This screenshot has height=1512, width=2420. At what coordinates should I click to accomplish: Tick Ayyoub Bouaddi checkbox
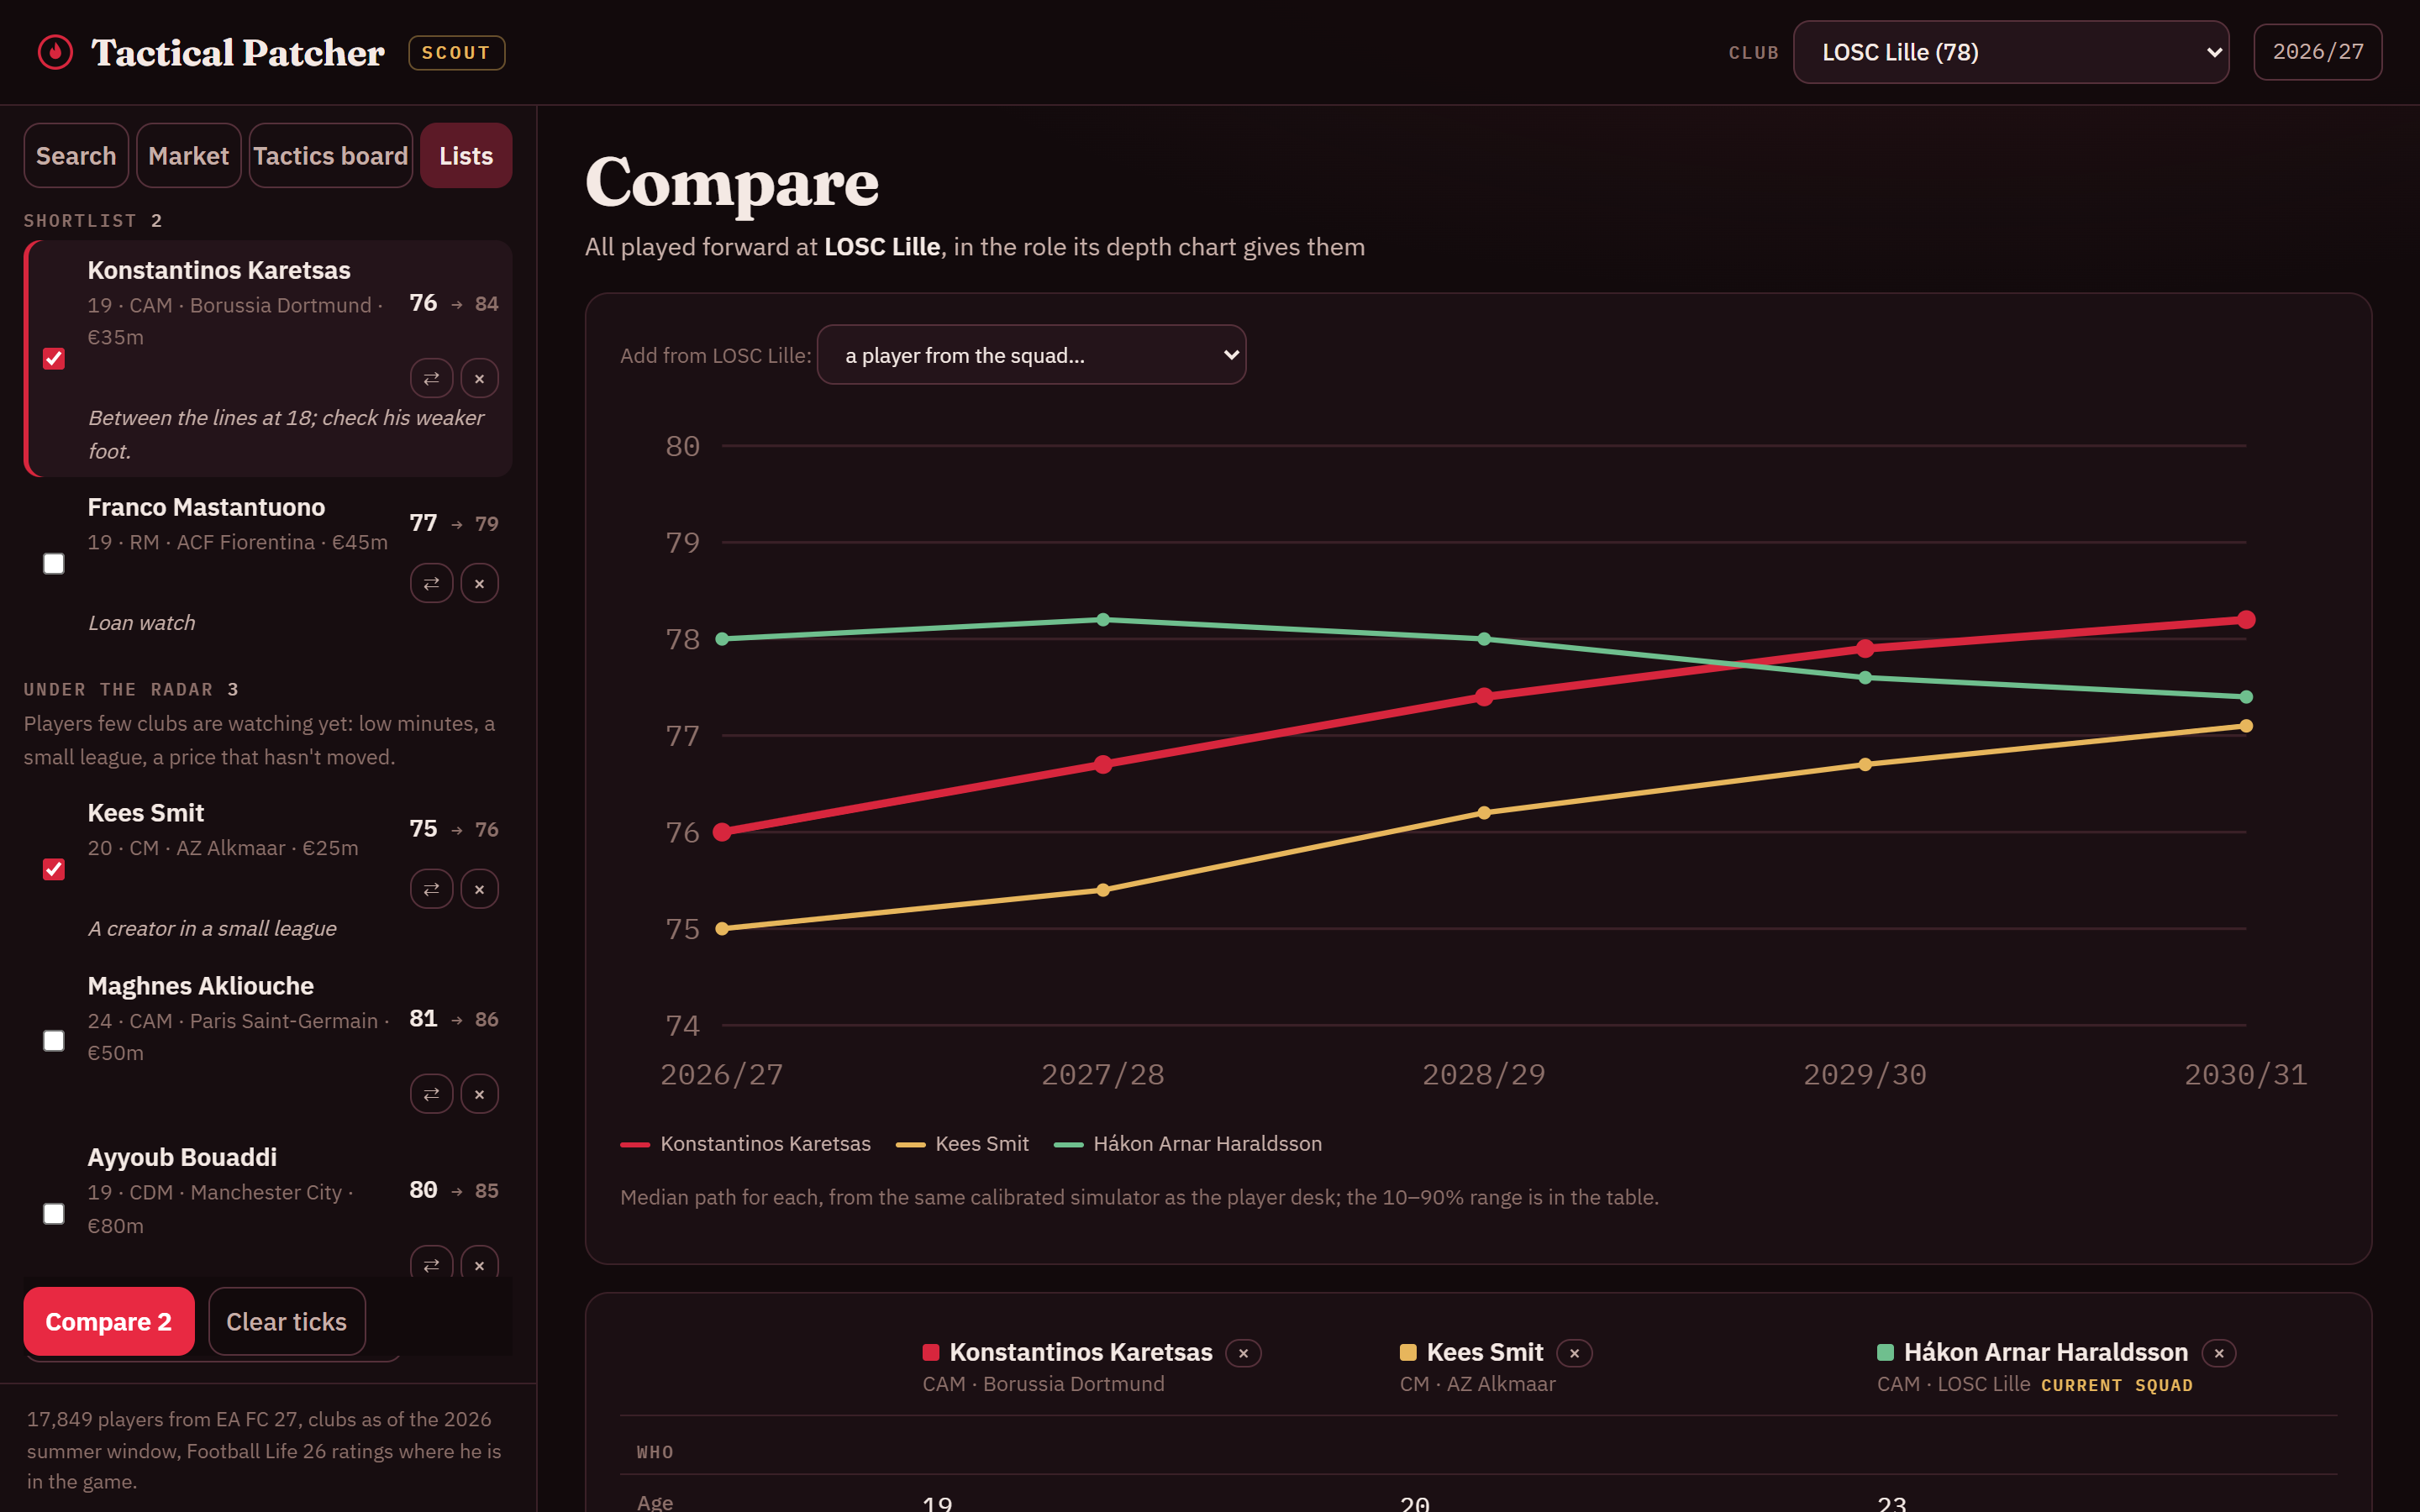click(54, 1214)
